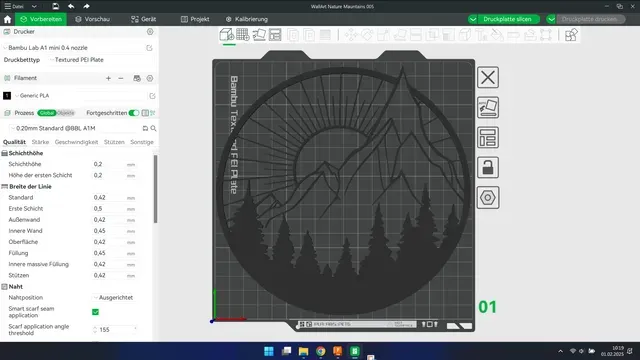Click the settings panel vertical scrollbar
This screenshot has height=360, width=640.
coord(155,189)
